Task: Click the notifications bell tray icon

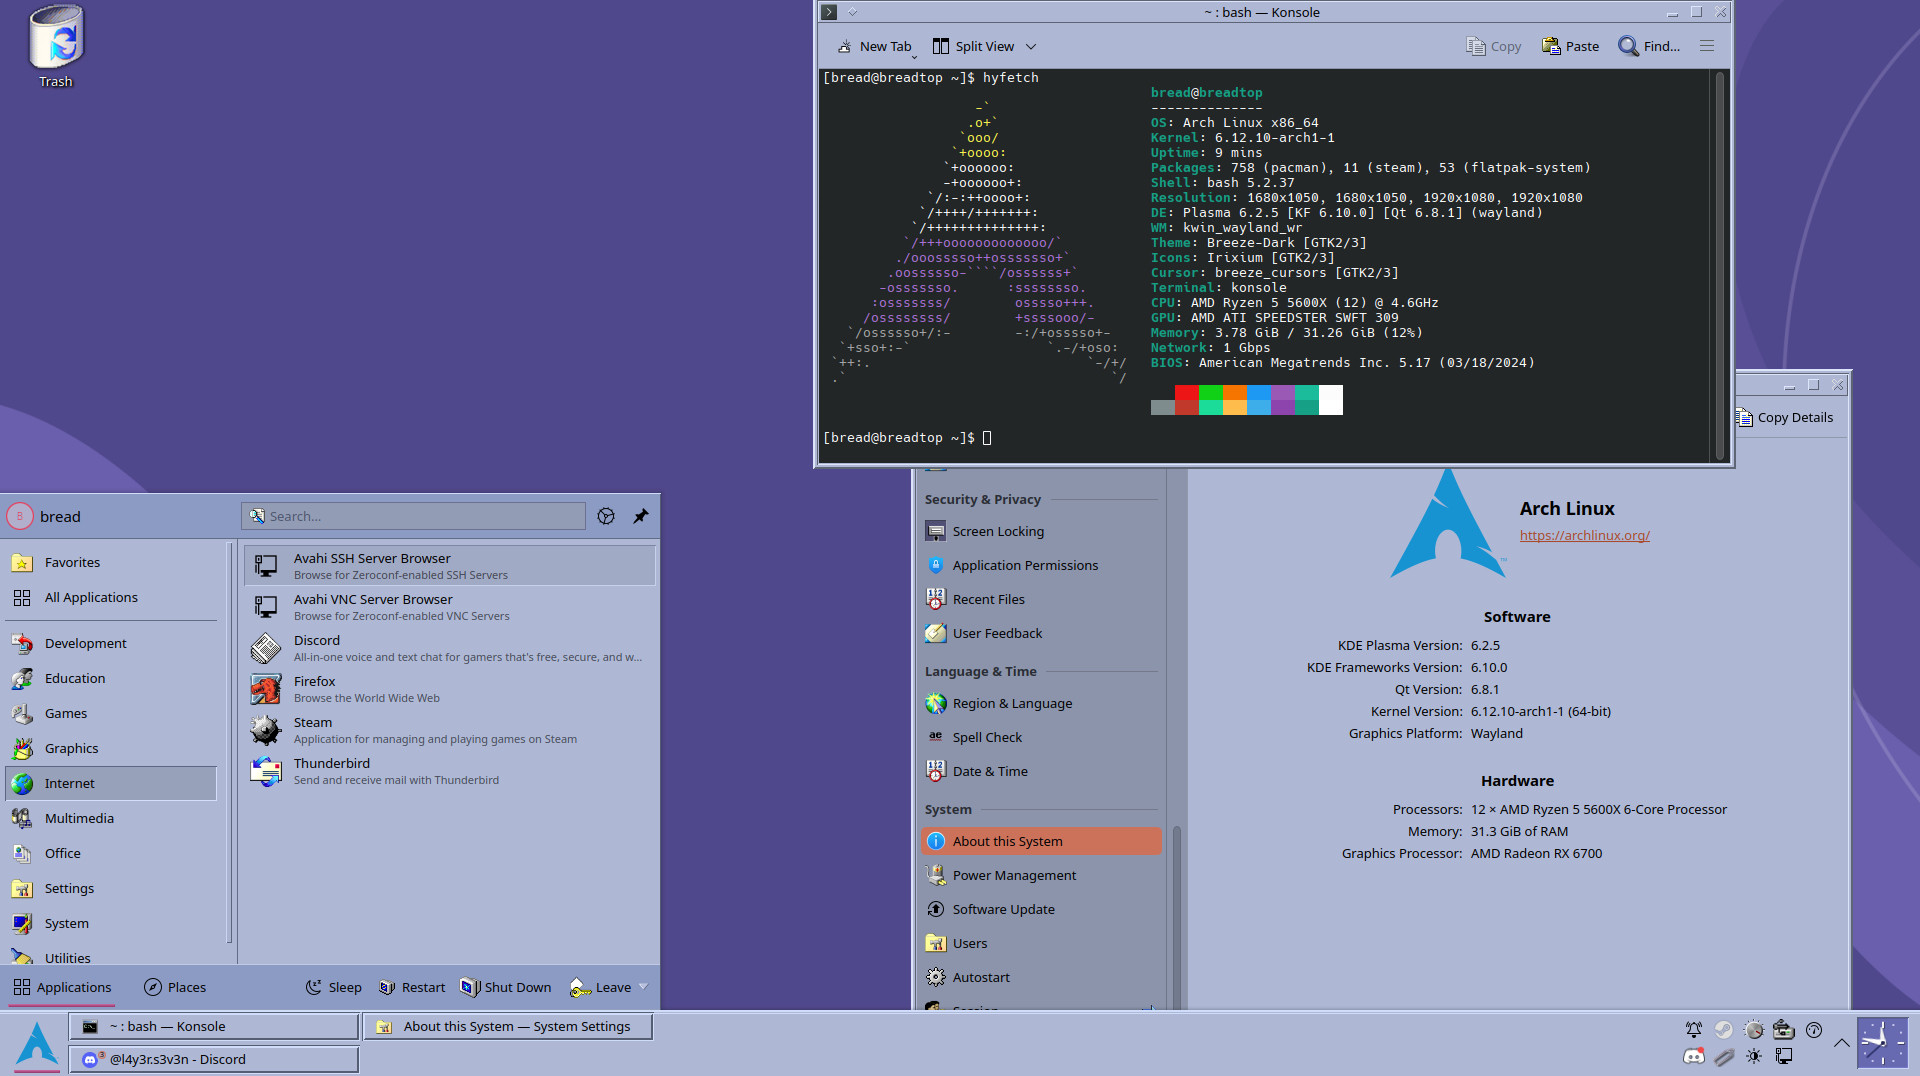Action: (x=1693, y=1029)
